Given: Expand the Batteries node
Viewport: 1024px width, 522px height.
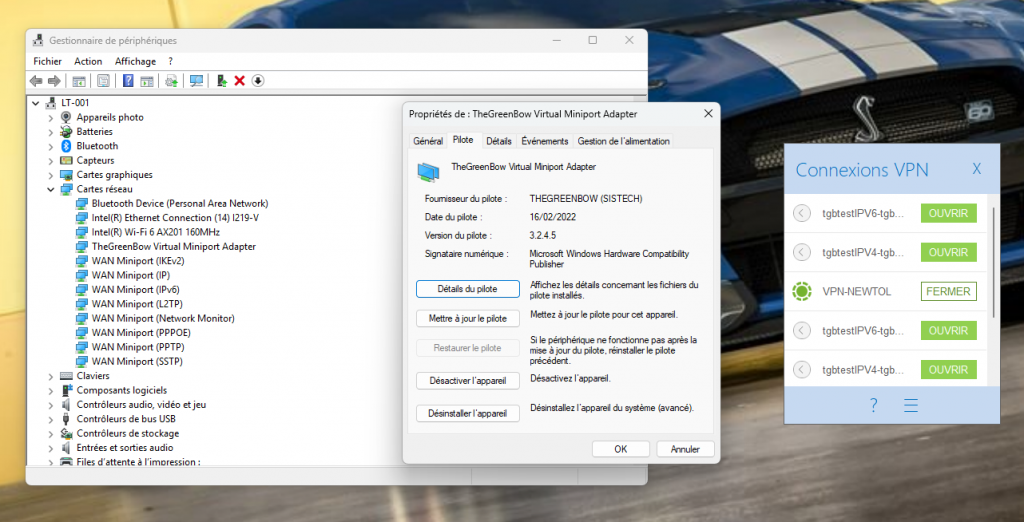Looking at the screenshot, I should pos(51,131).
